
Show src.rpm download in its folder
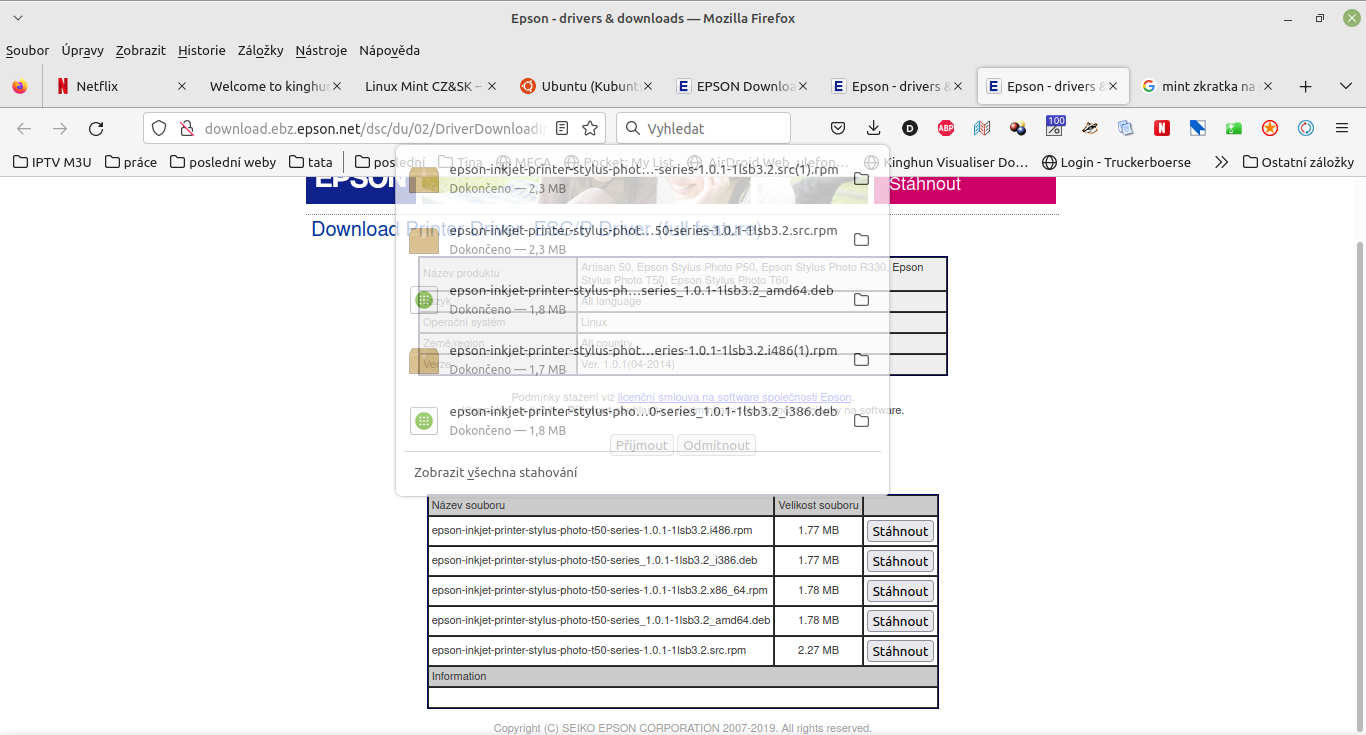[x=861, y=240]
